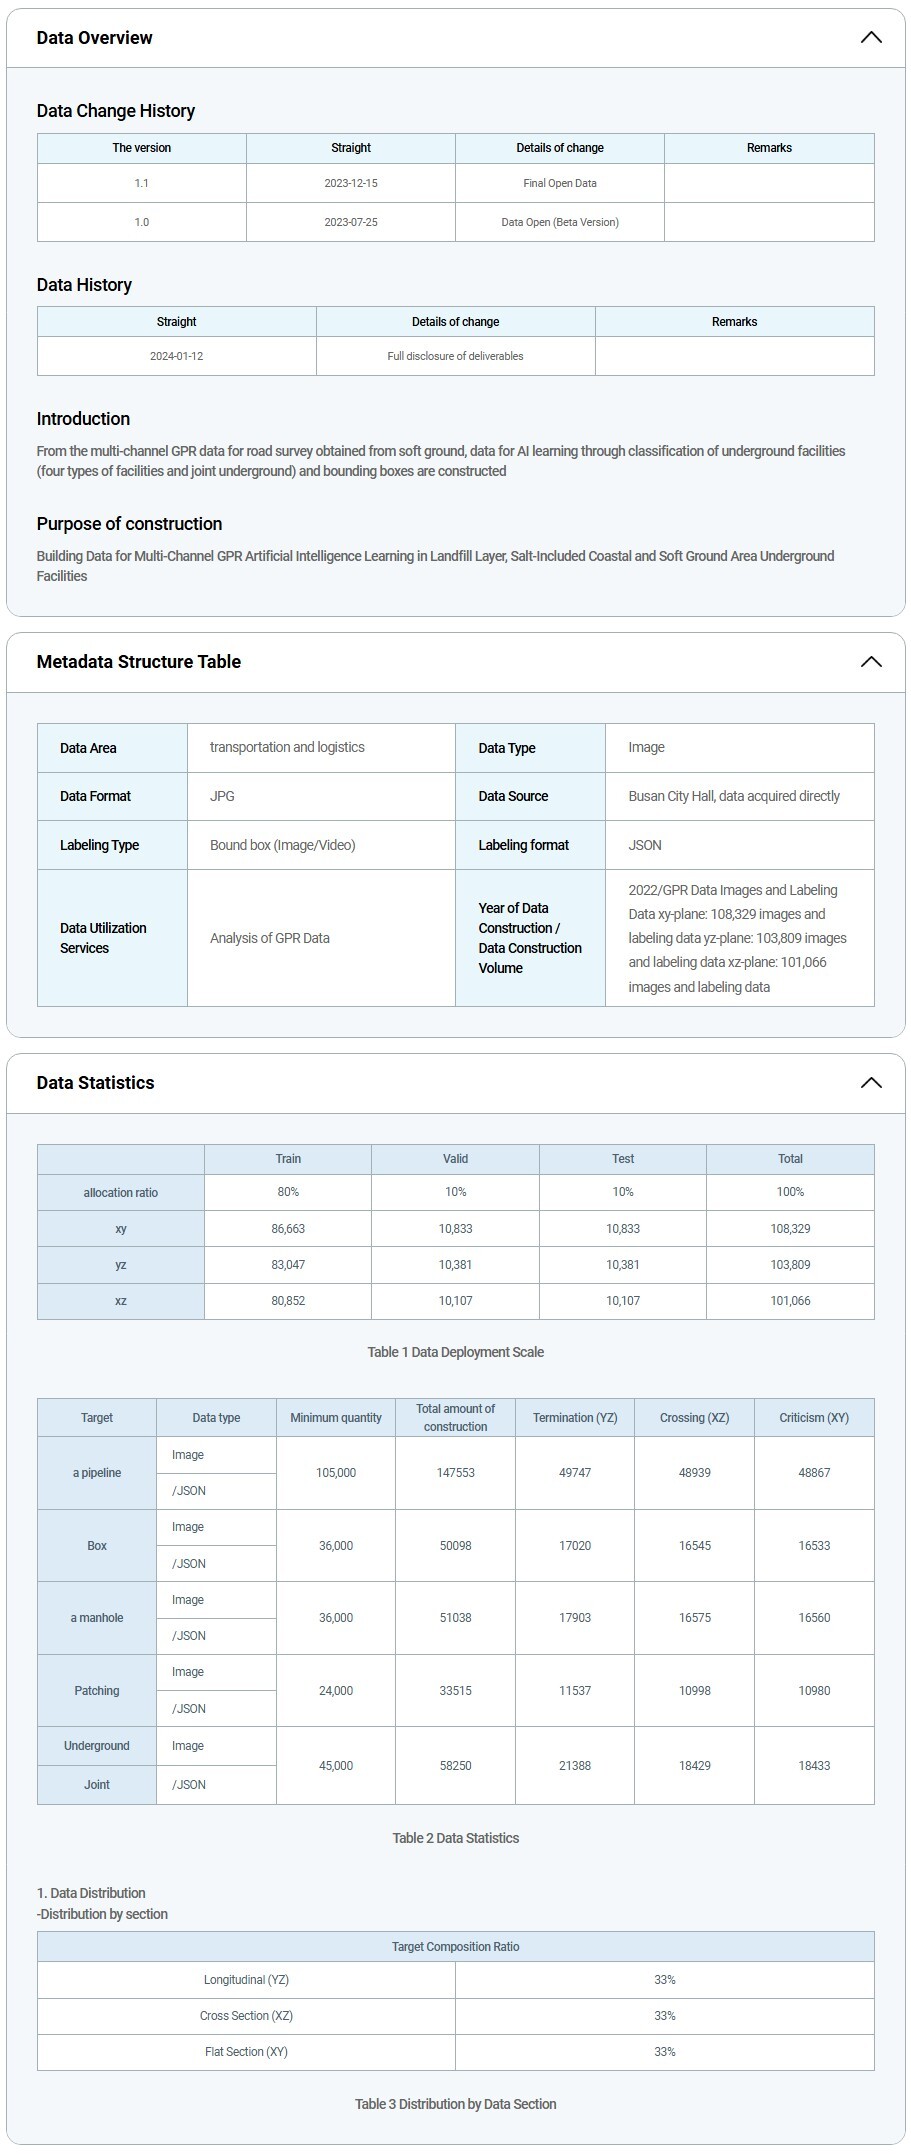Screen dimensions: 911x2154
Task: Select the version 1.1 cell
Action: point(142,183)
